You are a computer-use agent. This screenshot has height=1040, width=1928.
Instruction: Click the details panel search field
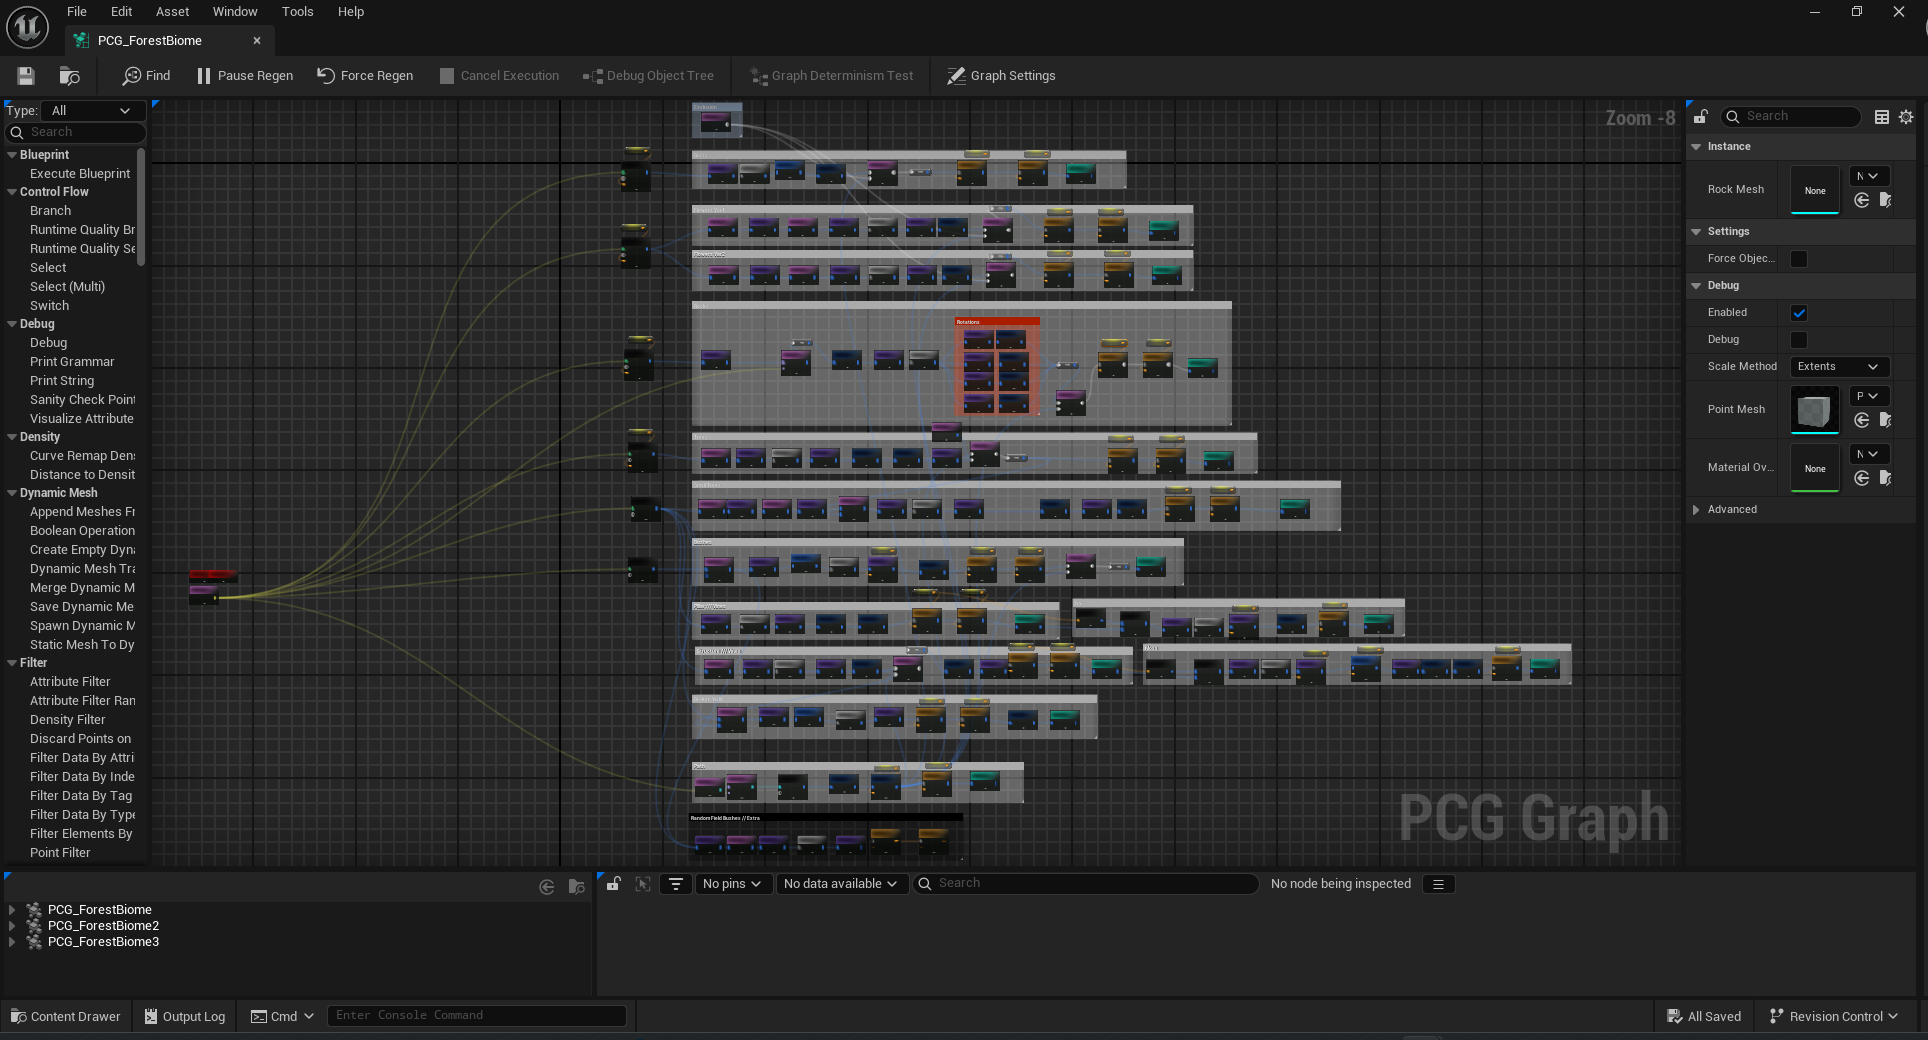[1791, 117]
